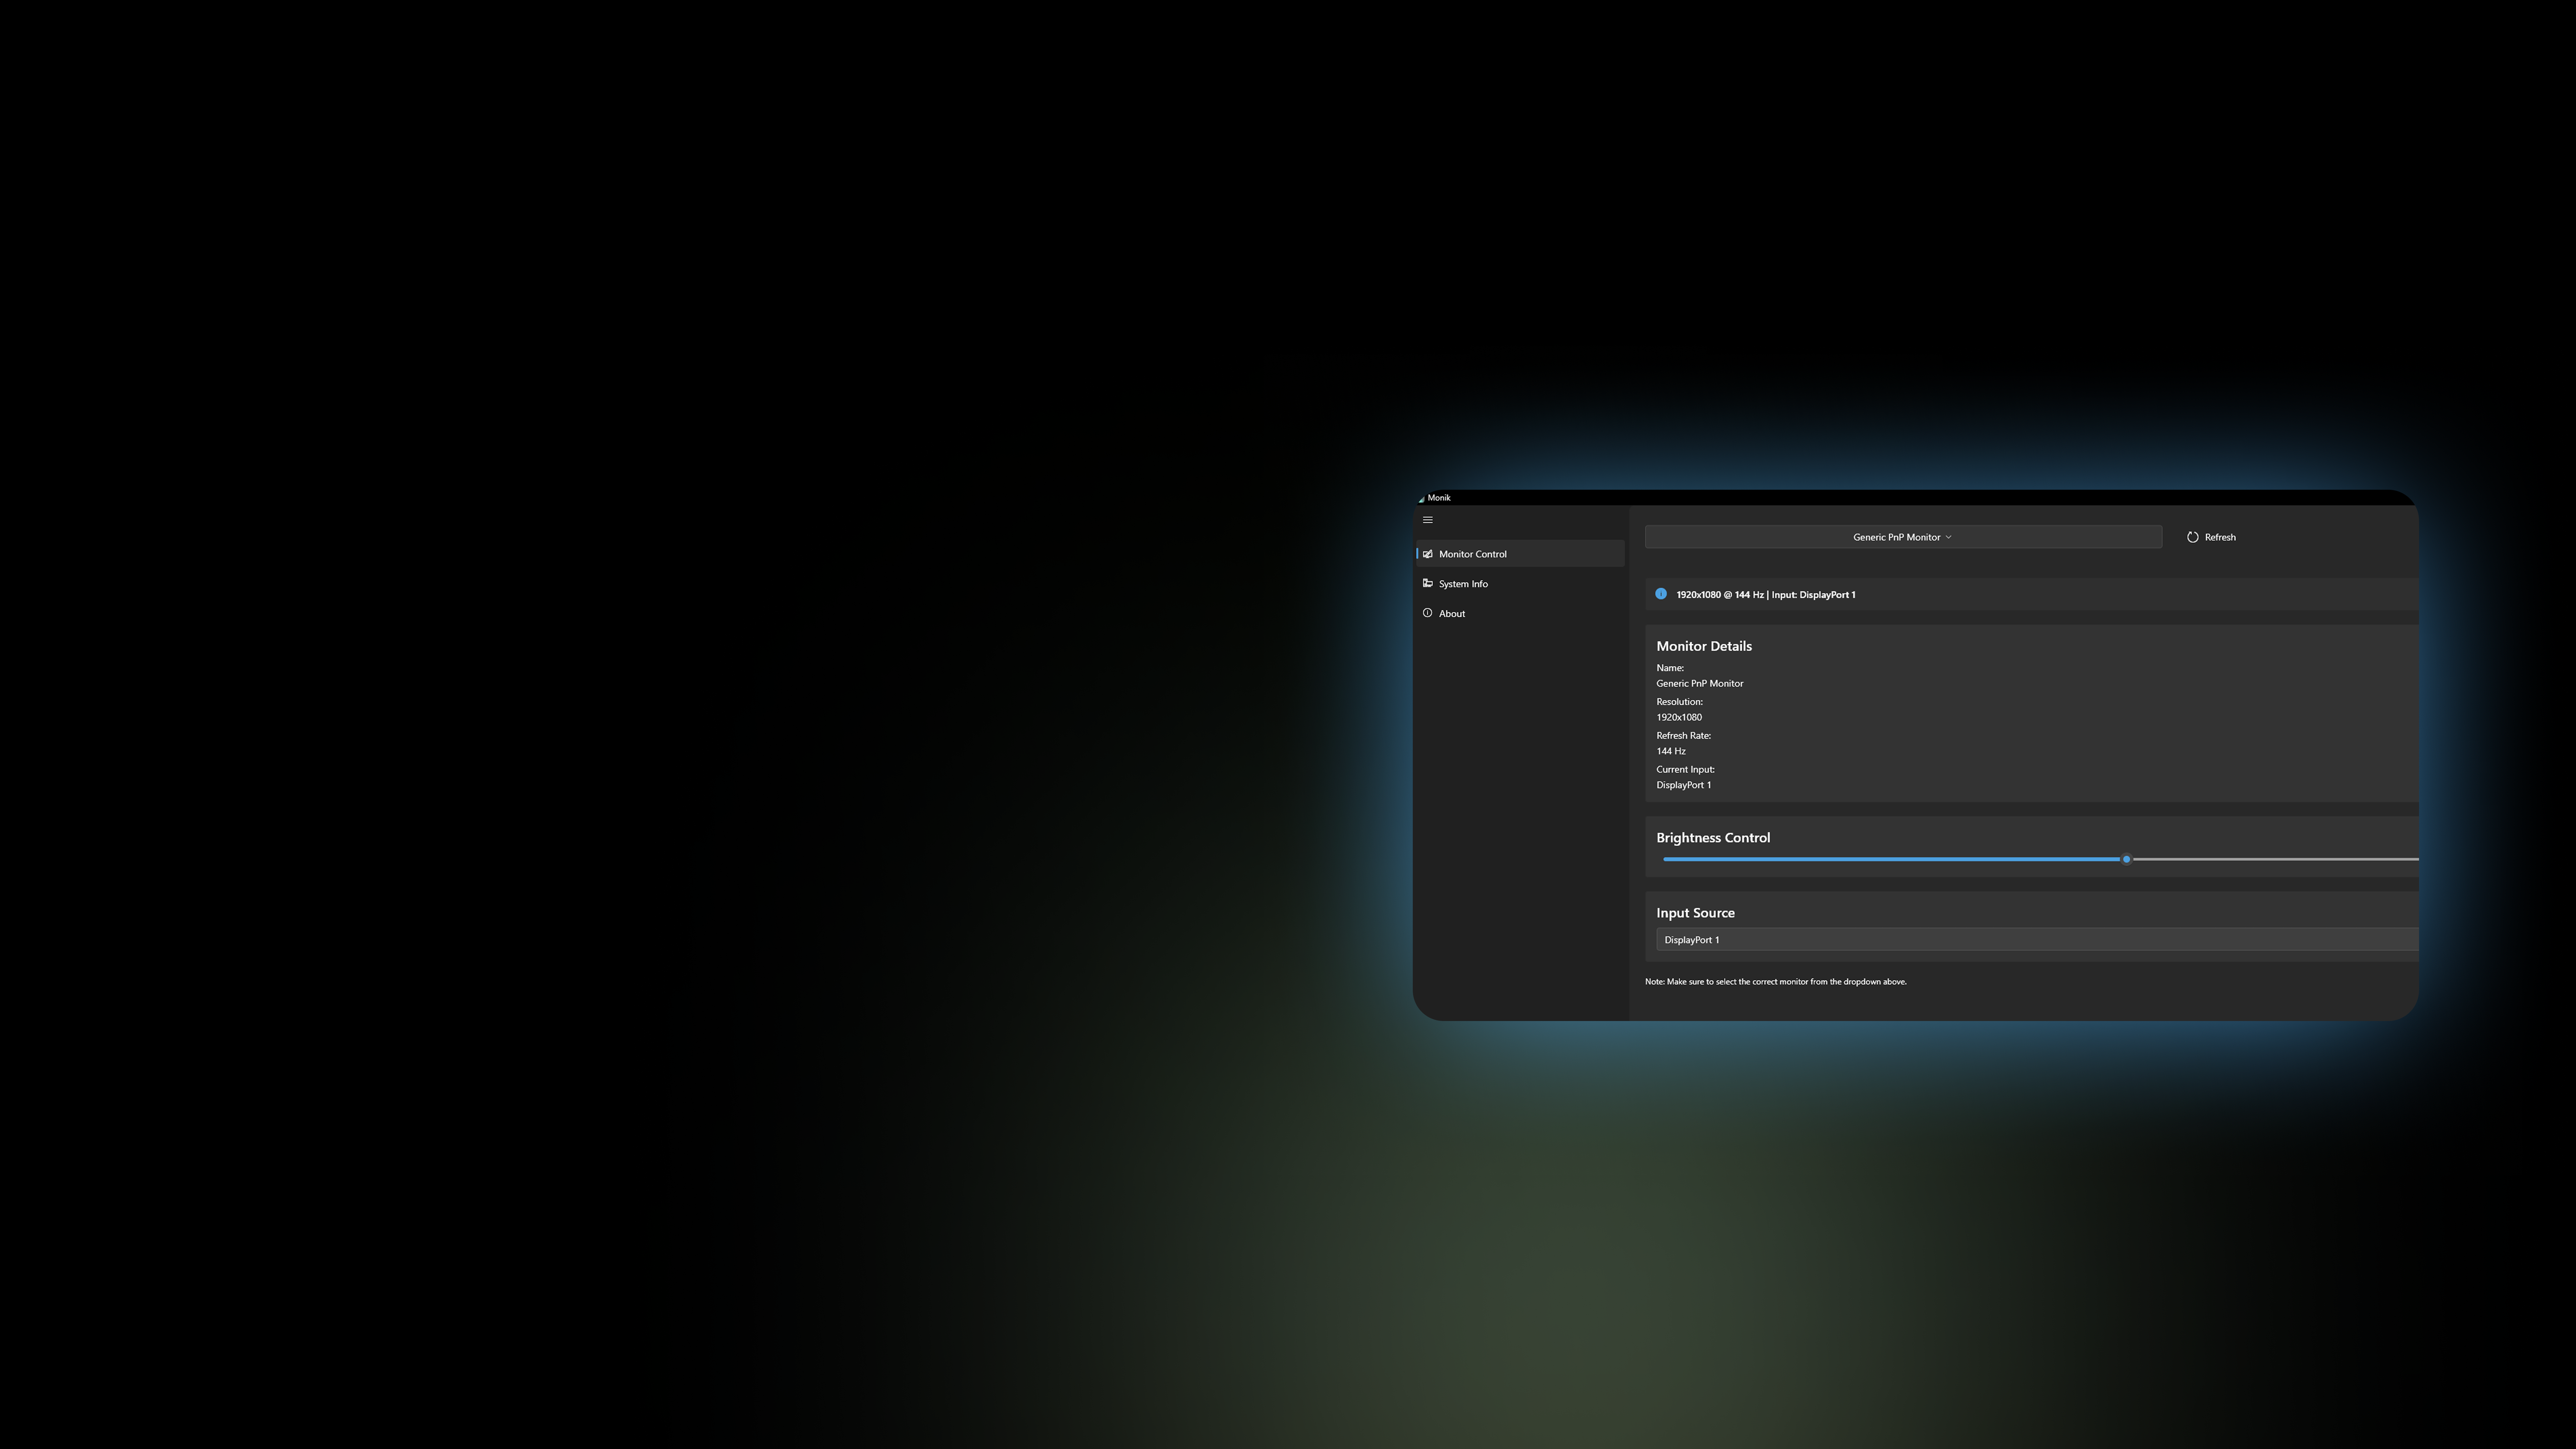2576x1449 pixels.
Task: Click the "Brightness Control" heading
Action: point(1713,838)
